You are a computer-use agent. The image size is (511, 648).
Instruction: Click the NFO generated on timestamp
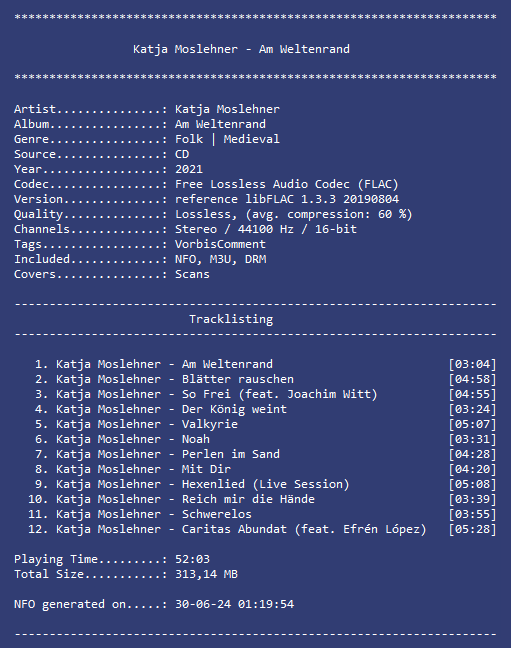tap(234, 604)
